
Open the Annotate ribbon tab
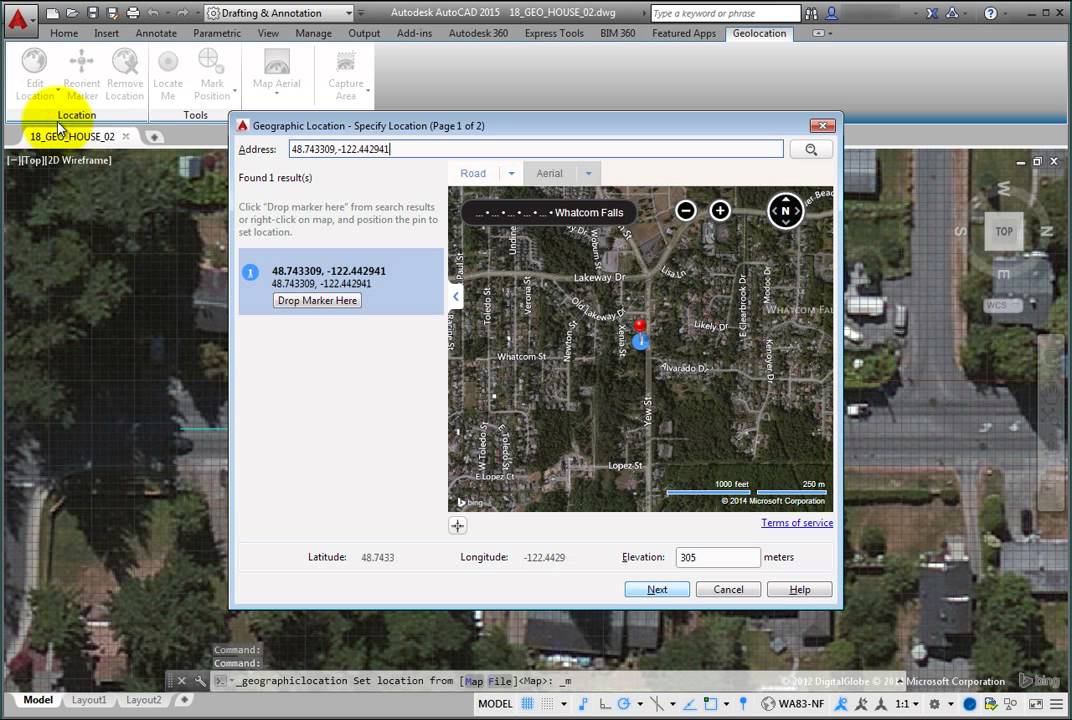(156, 33)
